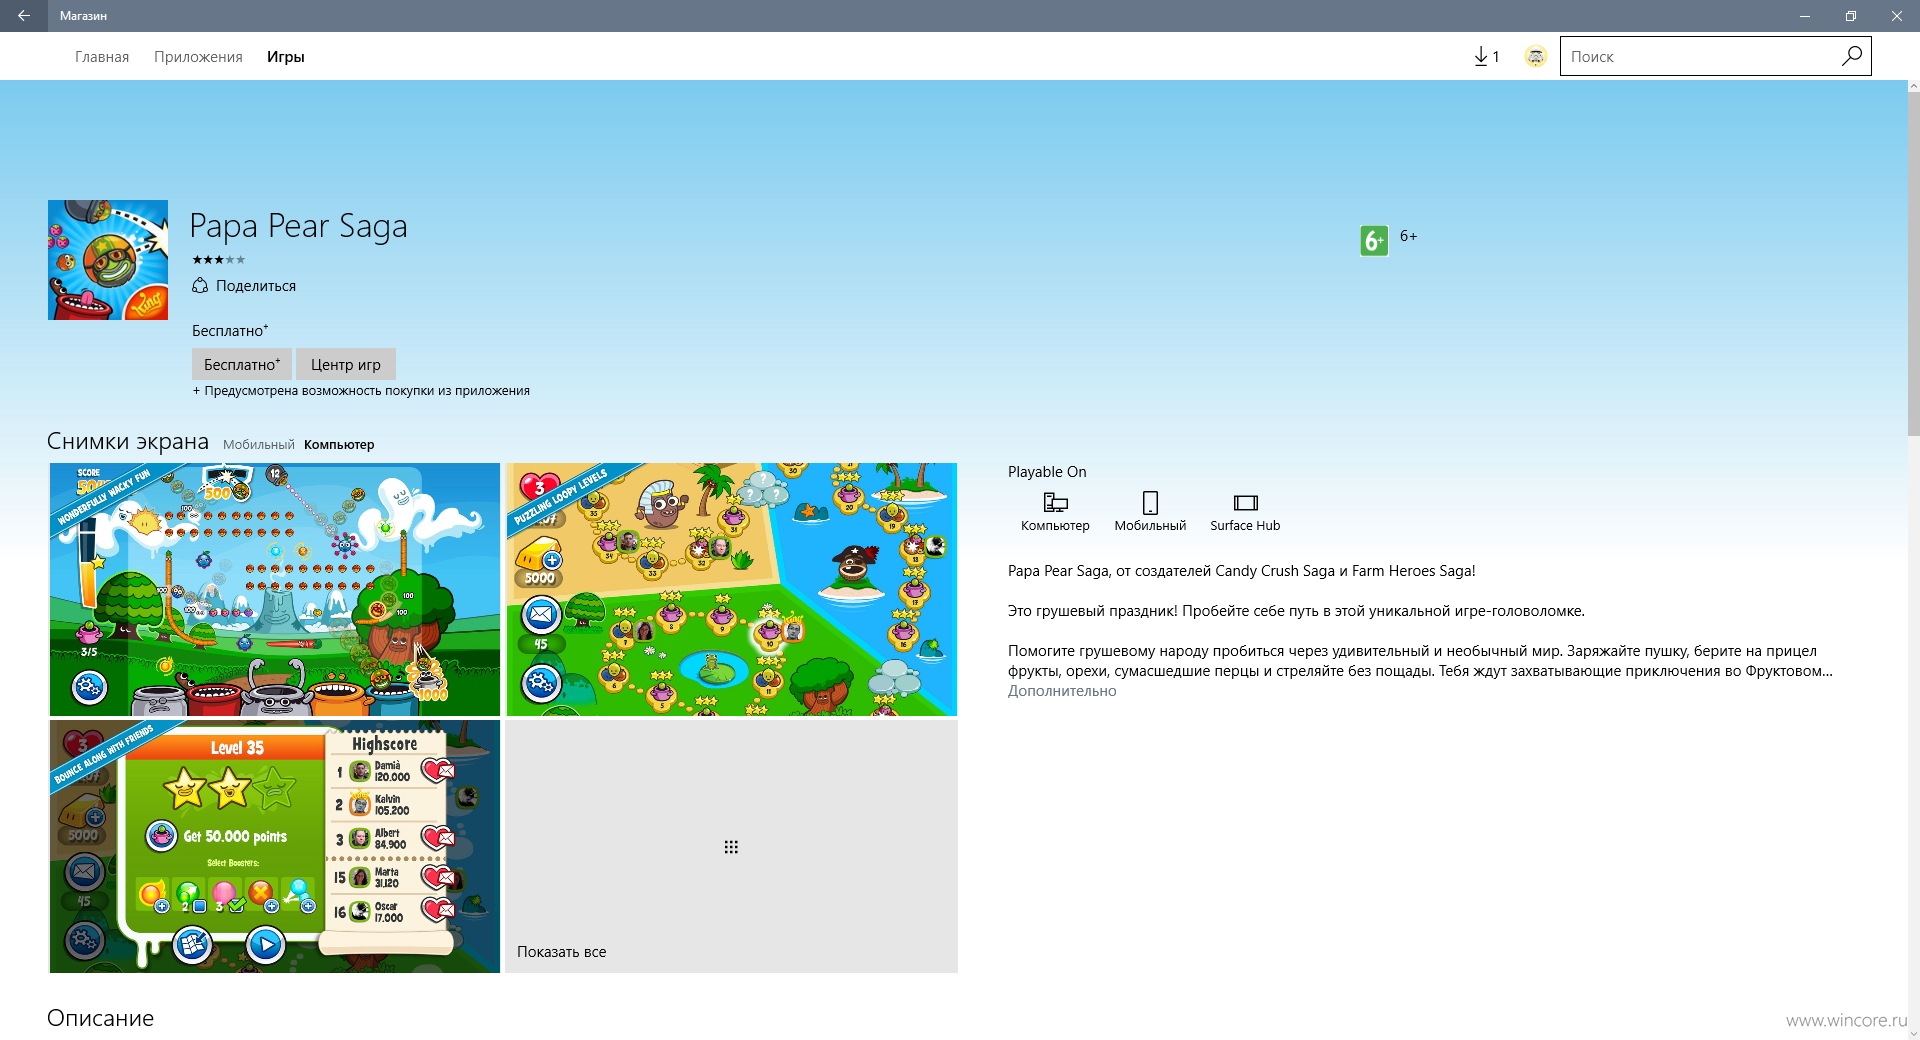This screenshot has width=1920, height=1040.
Task: Click the Описание heading
Action: point(100,1018)
